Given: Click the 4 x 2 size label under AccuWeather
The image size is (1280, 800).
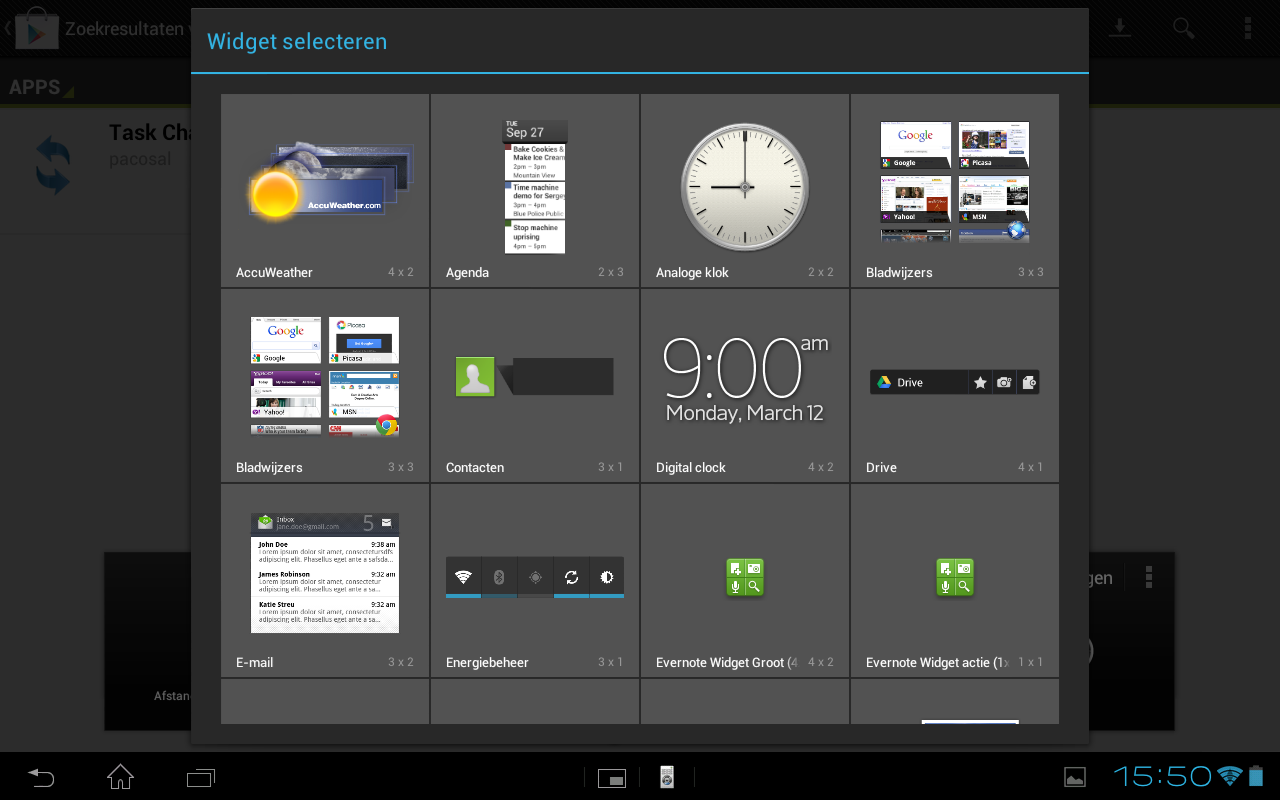Looking at the screenshot, I should (401, 272).
